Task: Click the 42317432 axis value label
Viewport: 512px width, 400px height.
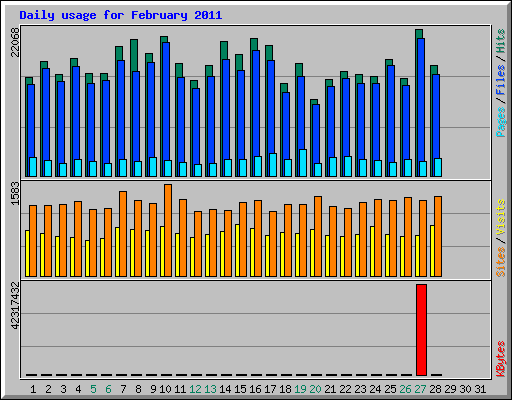Action: point(15,305)
